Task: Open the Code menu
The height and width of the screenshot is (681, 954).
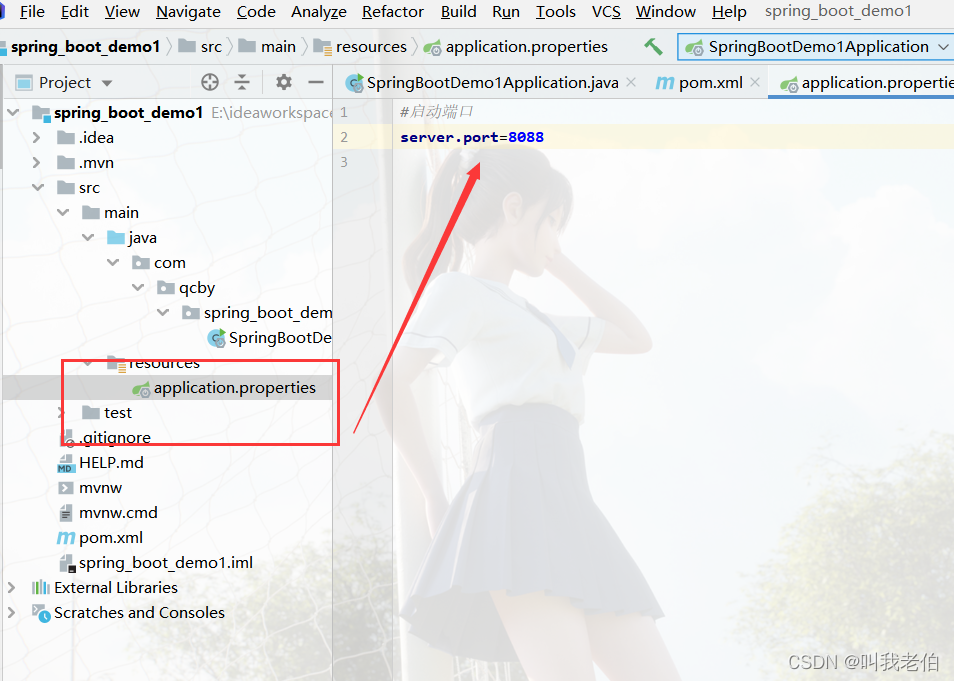Action: 256,12
